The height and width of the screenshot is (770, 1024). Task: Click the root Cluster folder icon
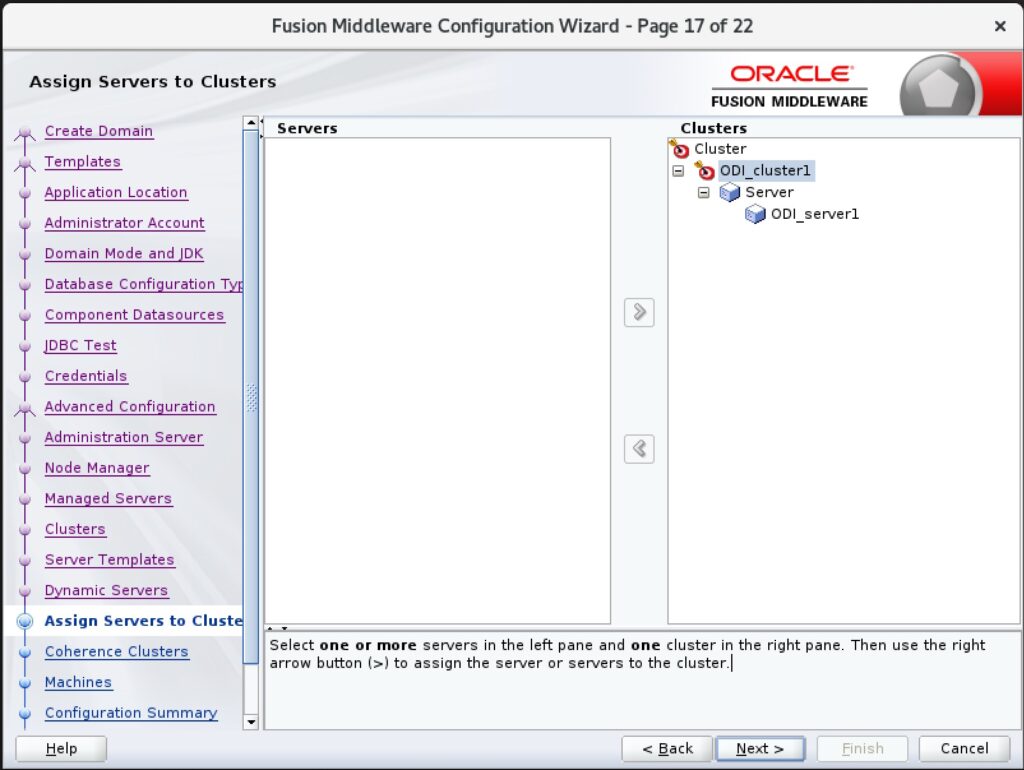click(679, 149)
